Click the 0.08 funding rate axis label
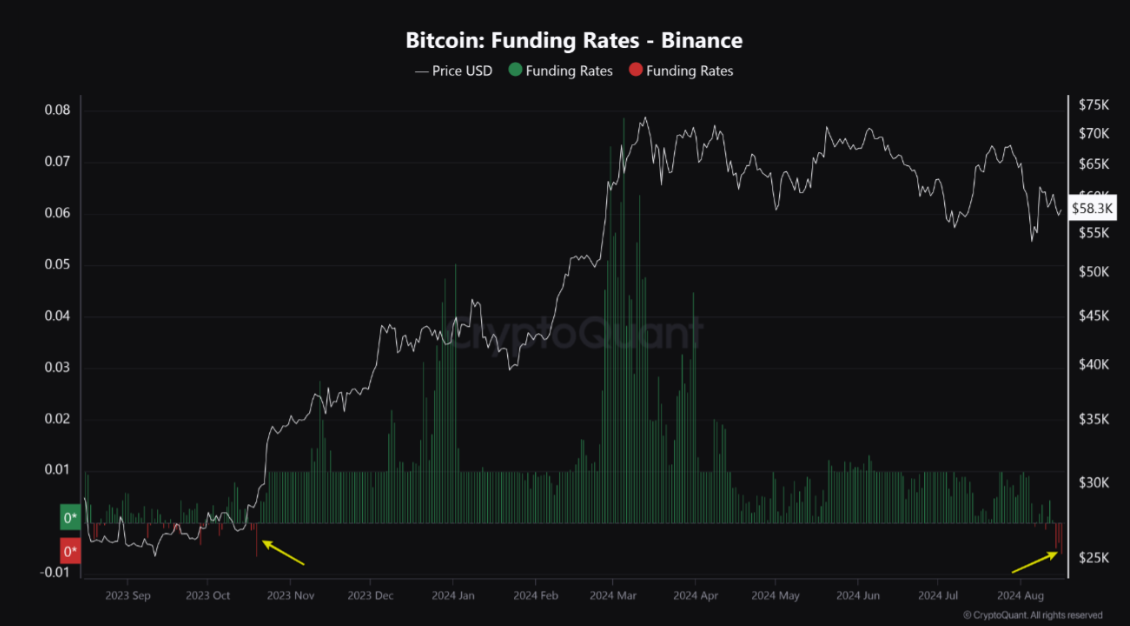This screenshot has width=1130, height=626. point(57,109)
